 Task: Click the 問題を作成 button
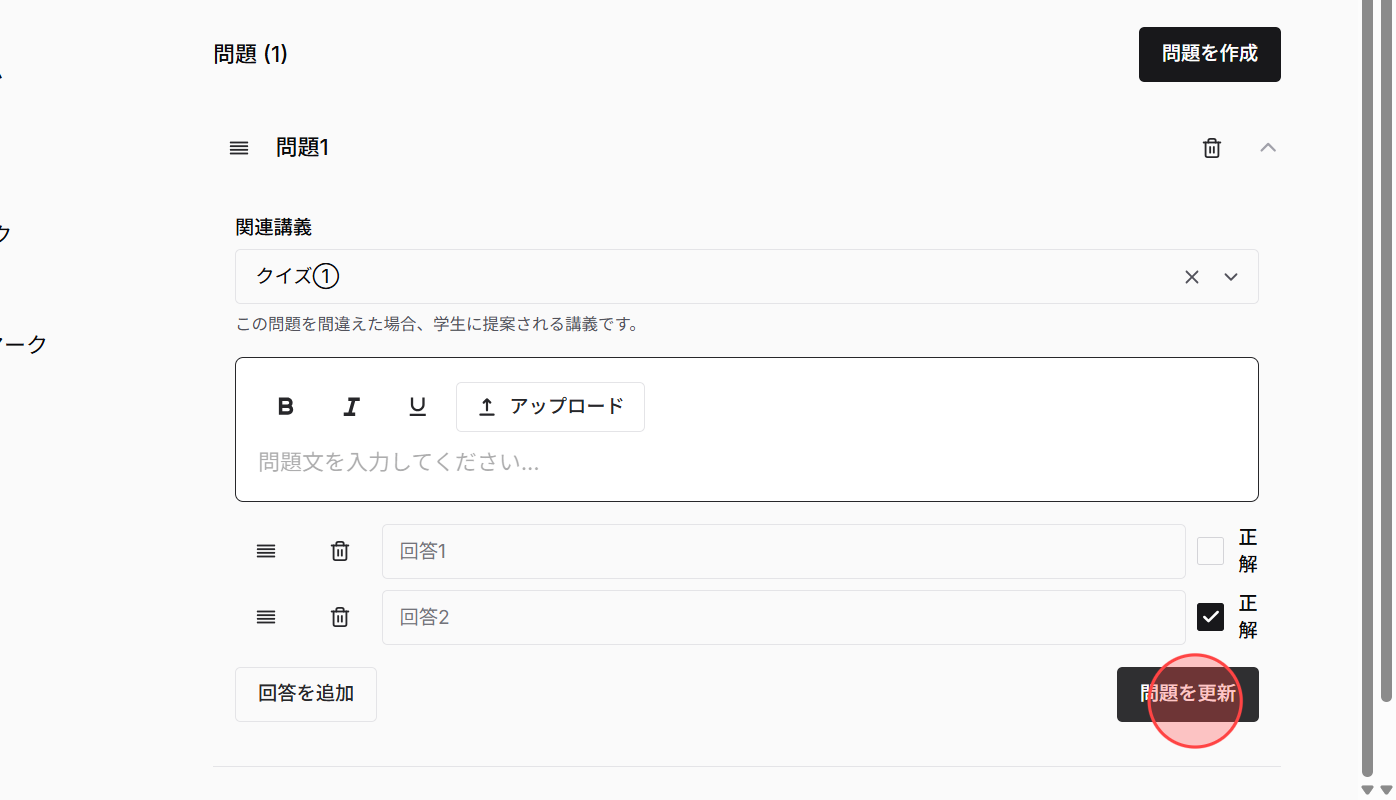1209,54
